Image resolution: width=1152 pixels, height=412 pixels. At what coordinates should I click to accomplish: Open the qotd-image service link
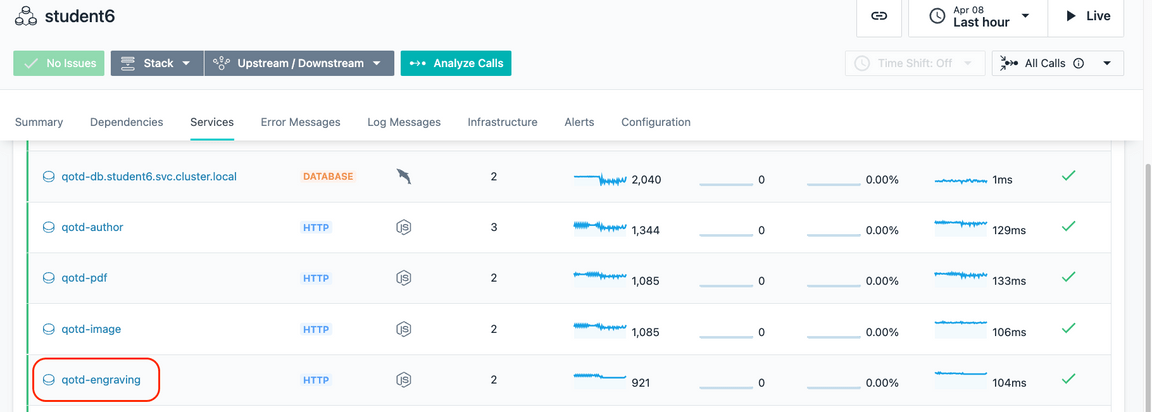(91, 329)
